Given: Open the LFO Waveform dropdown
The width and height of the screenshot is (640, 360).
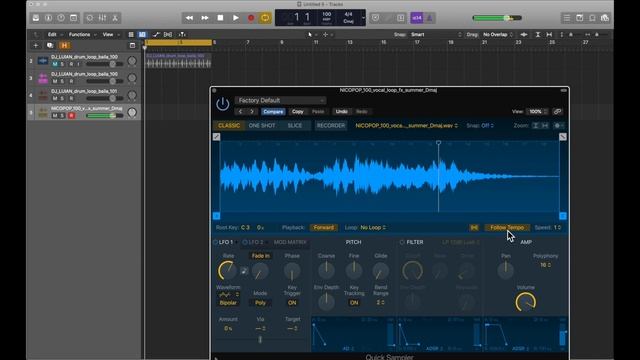Looking at the screenshot, I should (228, 295).
